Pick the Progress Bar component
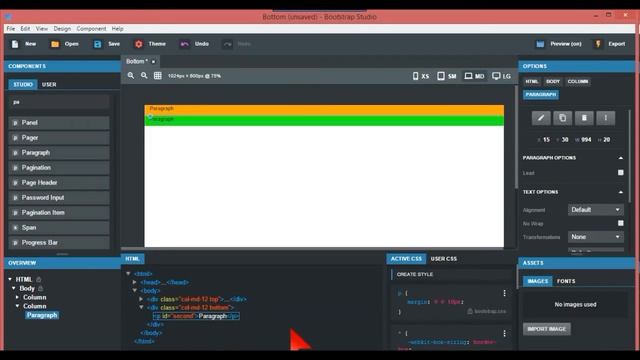 point(59,243)
